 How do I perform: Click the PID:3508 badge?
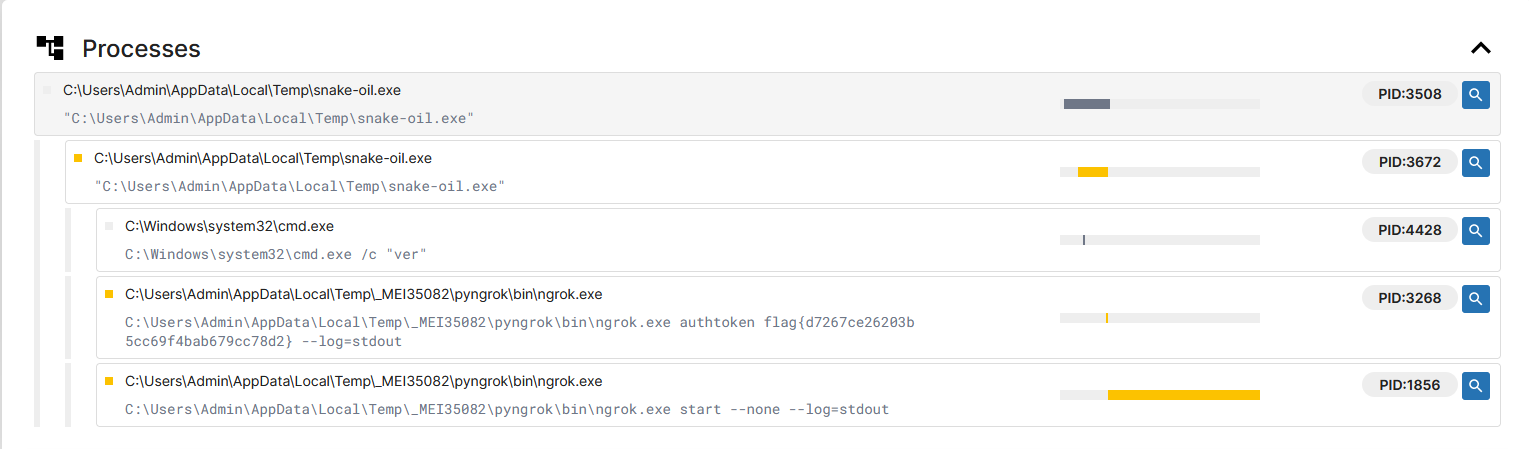[1409, 95]
